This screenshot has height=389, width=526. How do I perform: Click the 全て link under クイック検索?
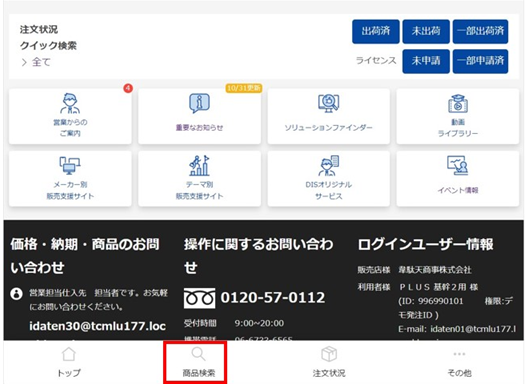pyautogui.click(x=41, y=62)
